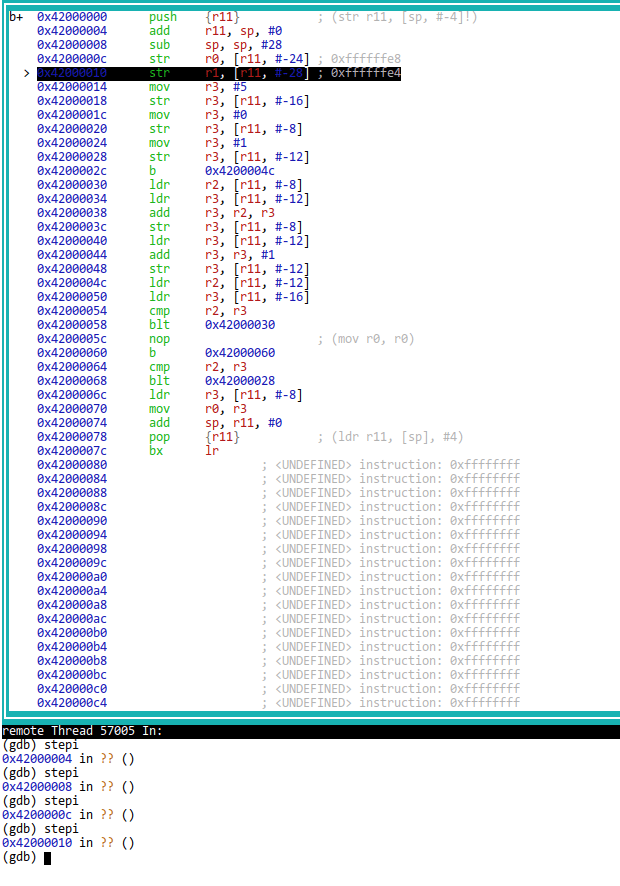Click the push {r11} instruction at 0x42000000
The width and height of the screenshot is (620, 886).
194,17
